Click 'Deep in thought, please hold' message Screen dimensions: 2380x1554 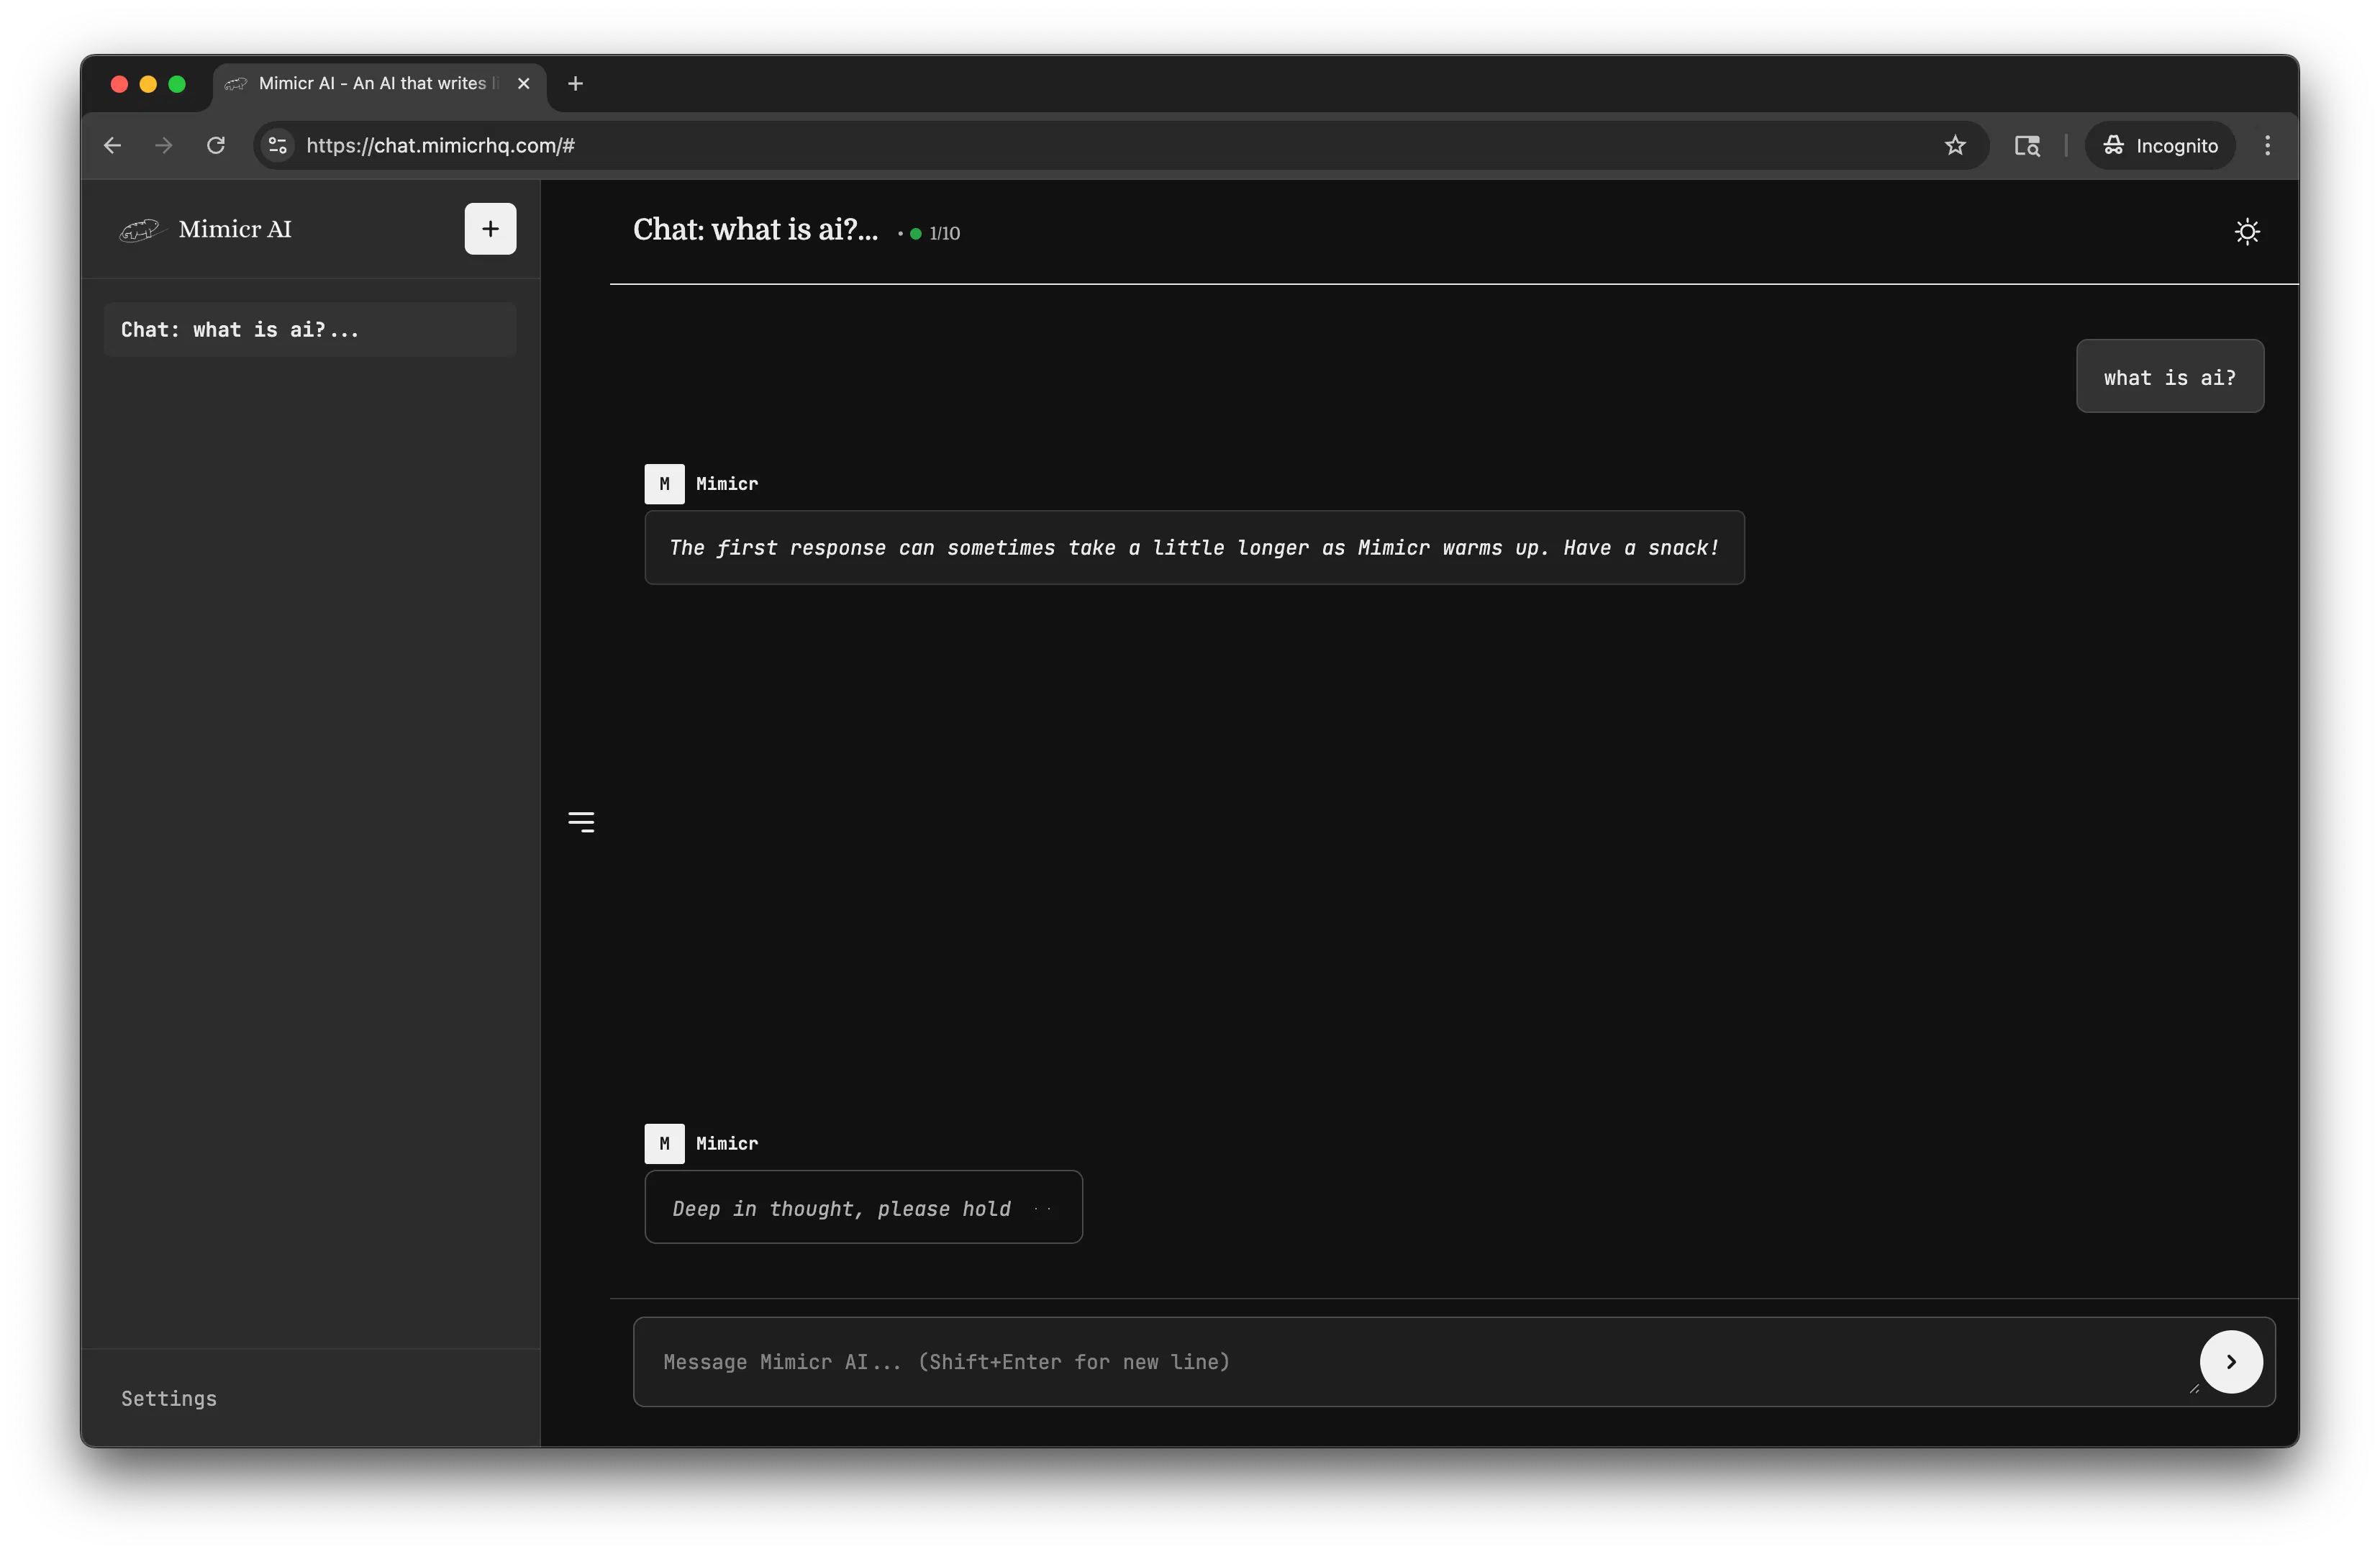(863, 1207)
